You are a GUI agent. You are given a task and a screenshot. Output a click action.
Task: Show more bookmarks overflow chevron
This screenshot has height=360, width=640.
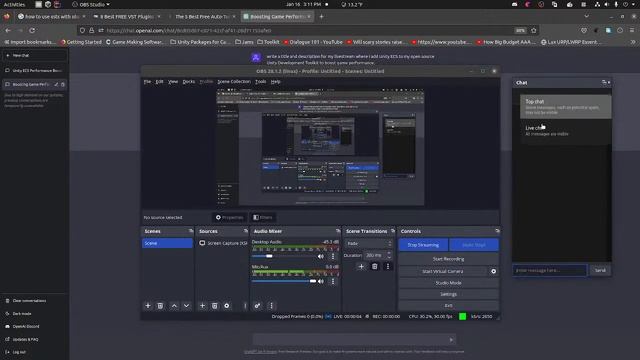[x=633, y=42]
